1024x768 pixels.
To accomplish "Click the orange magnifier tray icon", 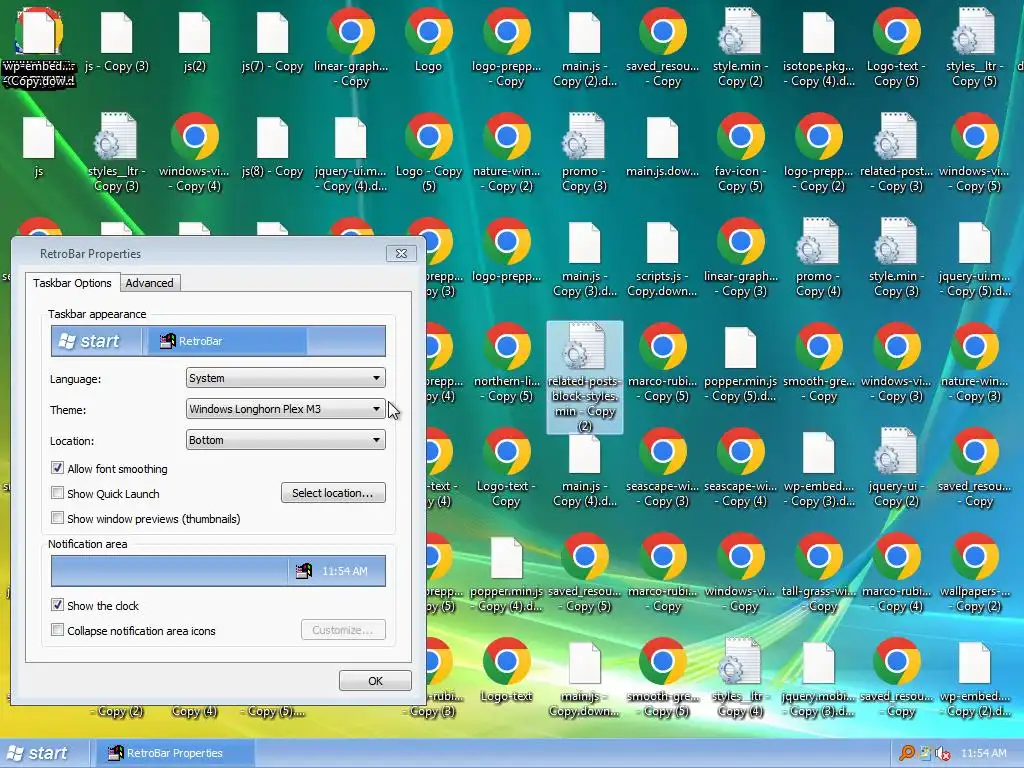I will (906, 753).
